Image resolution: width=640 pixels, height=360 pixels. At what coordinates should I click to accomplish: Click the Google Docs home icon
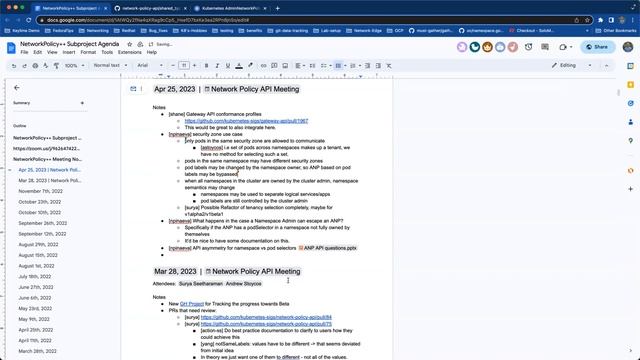pos(11,48)
